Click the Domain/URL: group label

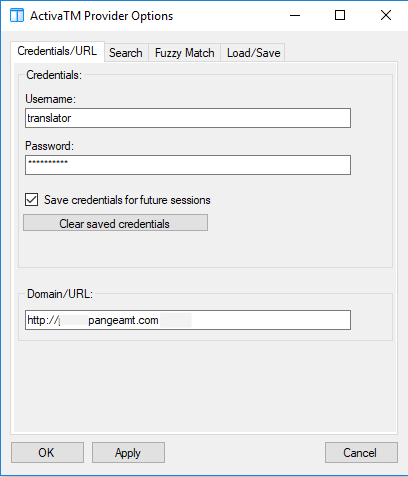click(x=60, y=294)
